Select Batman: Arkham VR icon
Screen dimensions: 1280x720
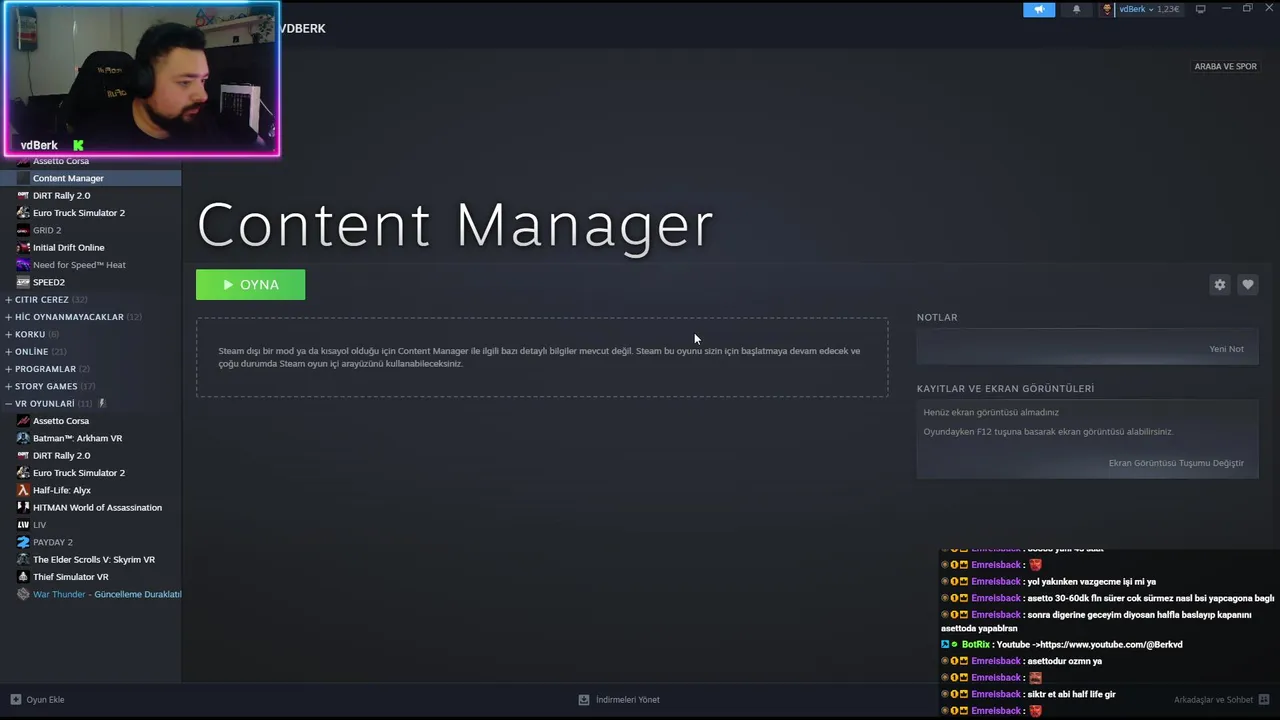pyautogui.click(x=23, y=438)
